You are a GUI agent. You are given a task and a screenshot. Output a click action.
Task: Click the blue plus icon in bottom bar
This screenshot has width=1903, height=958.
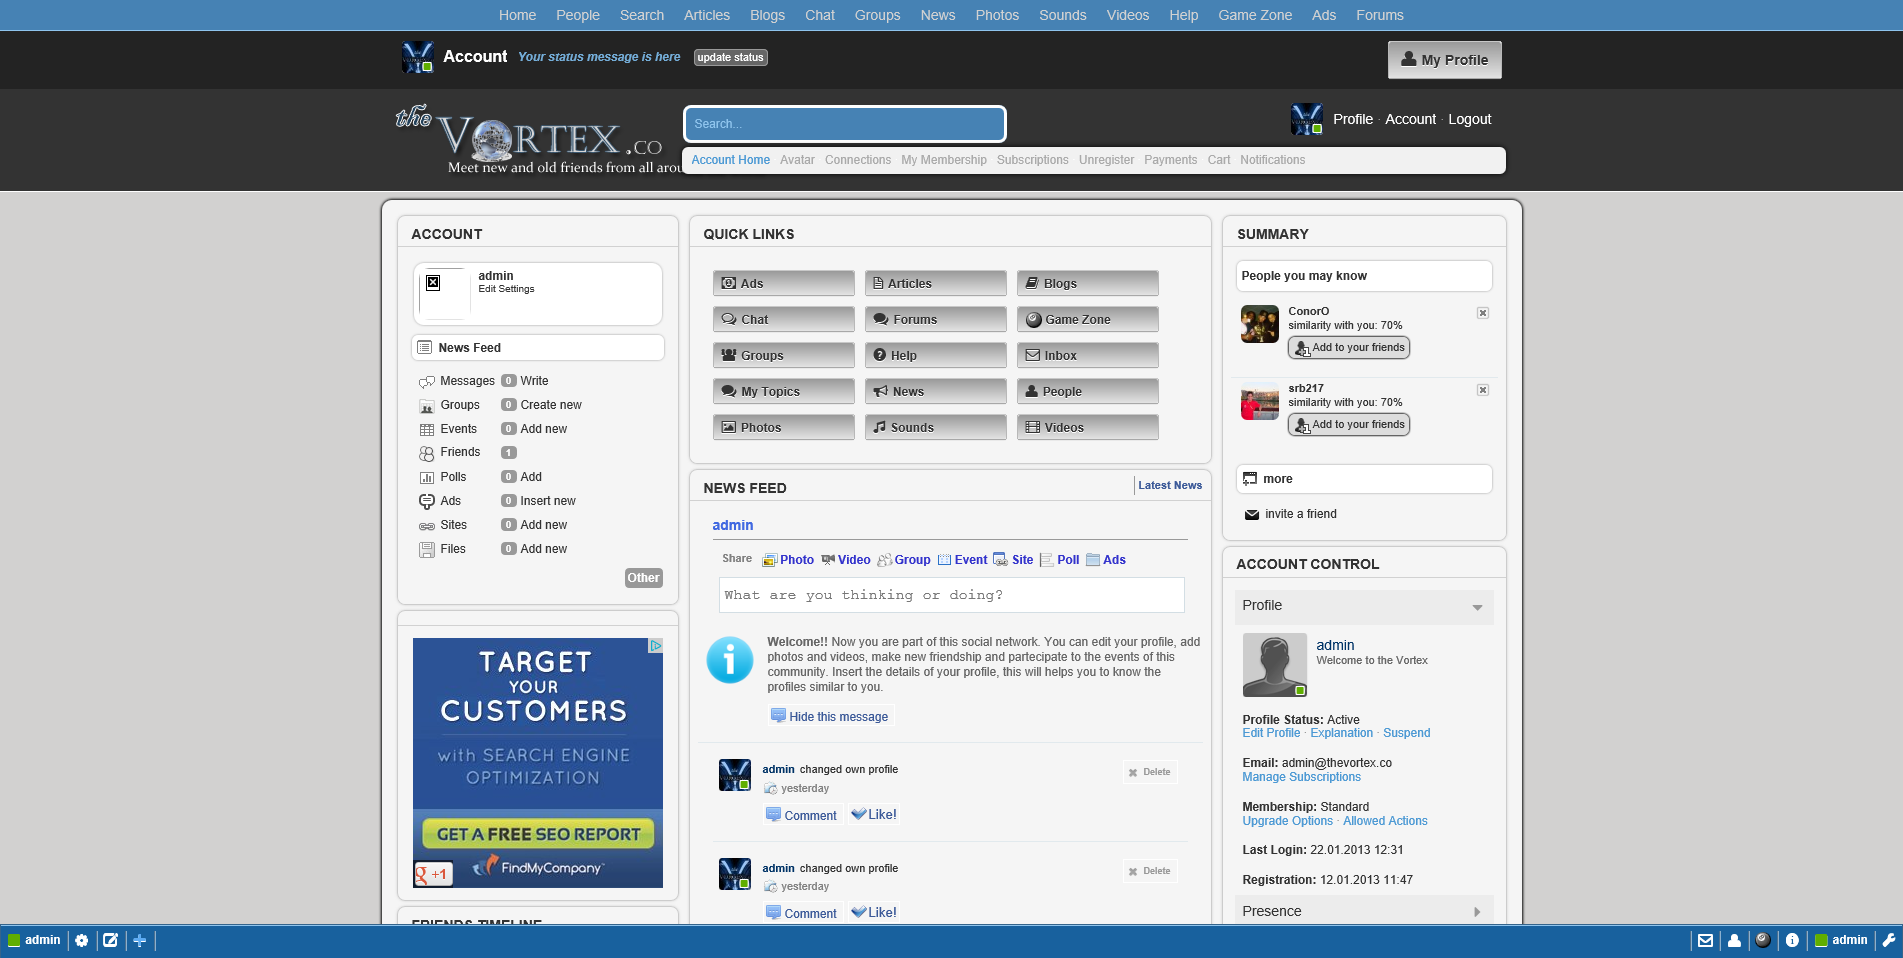tap(140, 940)
